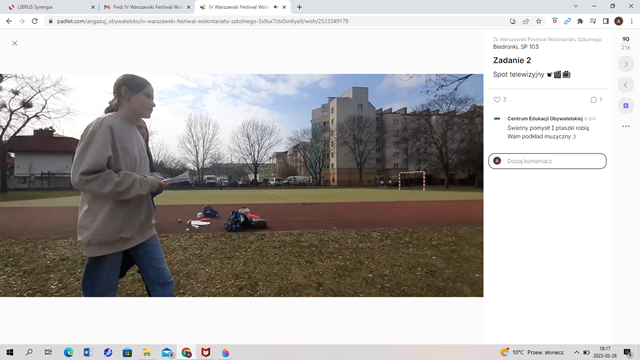The width and height of the screenshot is (640, 360).
Task: Select the "Zadanie 2" post title
Action: click(512, 60)
